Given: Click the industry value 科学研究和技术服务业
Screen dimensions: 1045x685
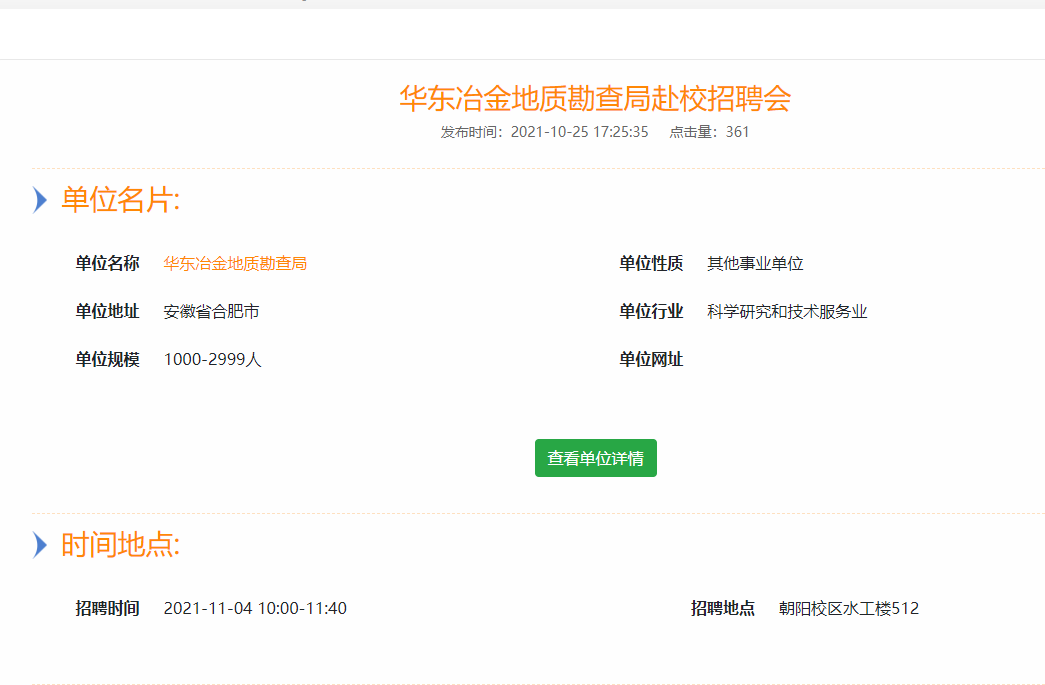Looking at the screenshot, I should (x=787, y=312).
